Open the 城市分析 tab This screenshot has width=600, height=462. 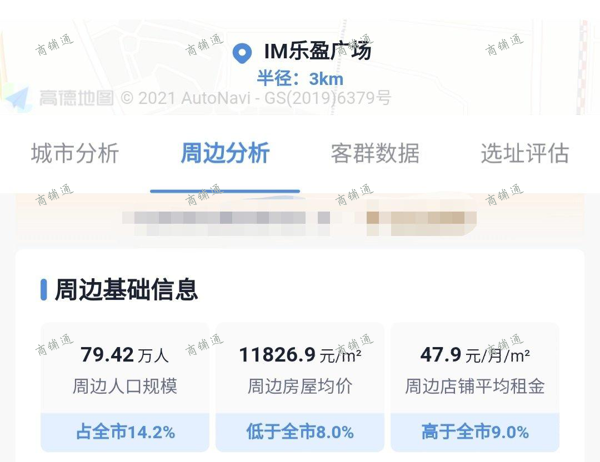75,154
